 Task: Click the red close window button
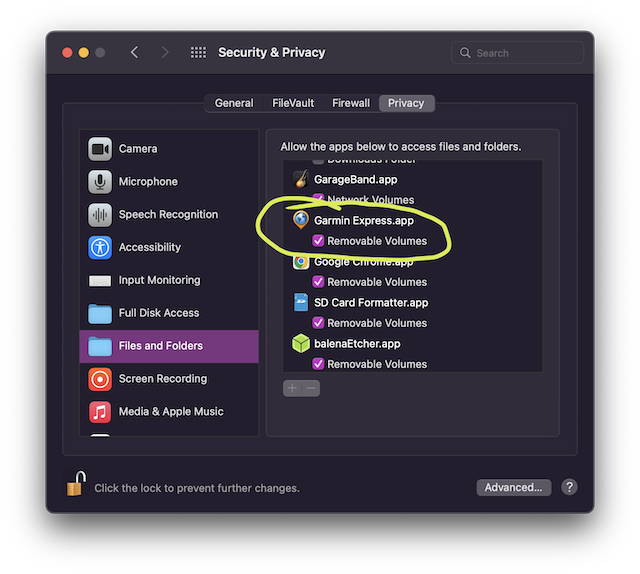(x=67, y=53)
